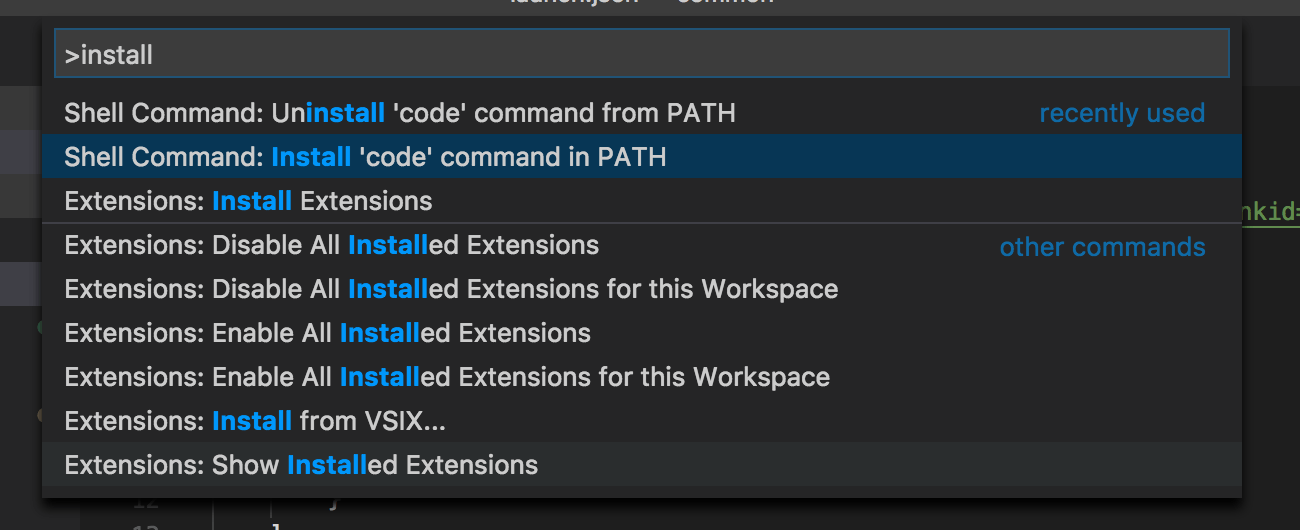Click the separator line below Install Extensions
This screenshot has width=1300, height=530.
tap(640, 223)
